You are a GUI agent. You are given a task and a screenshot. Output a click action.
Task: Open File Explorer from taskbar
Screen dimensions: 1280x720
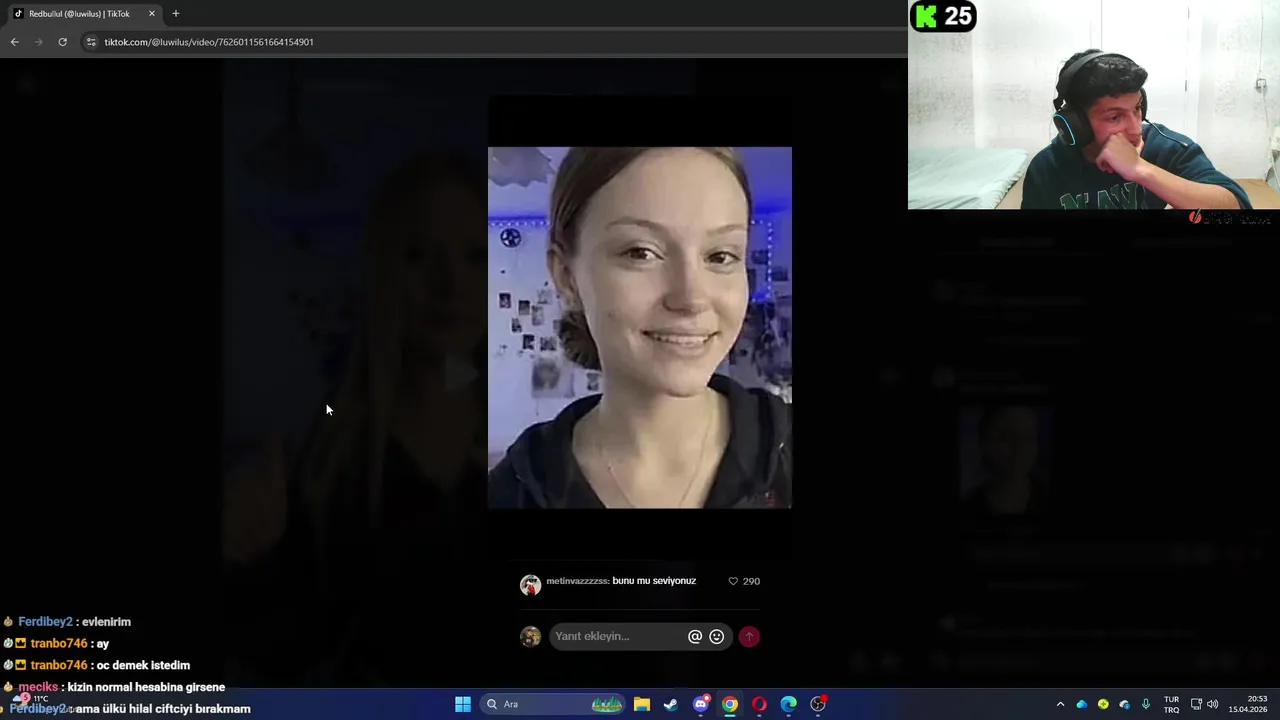(x=642, y=704)
